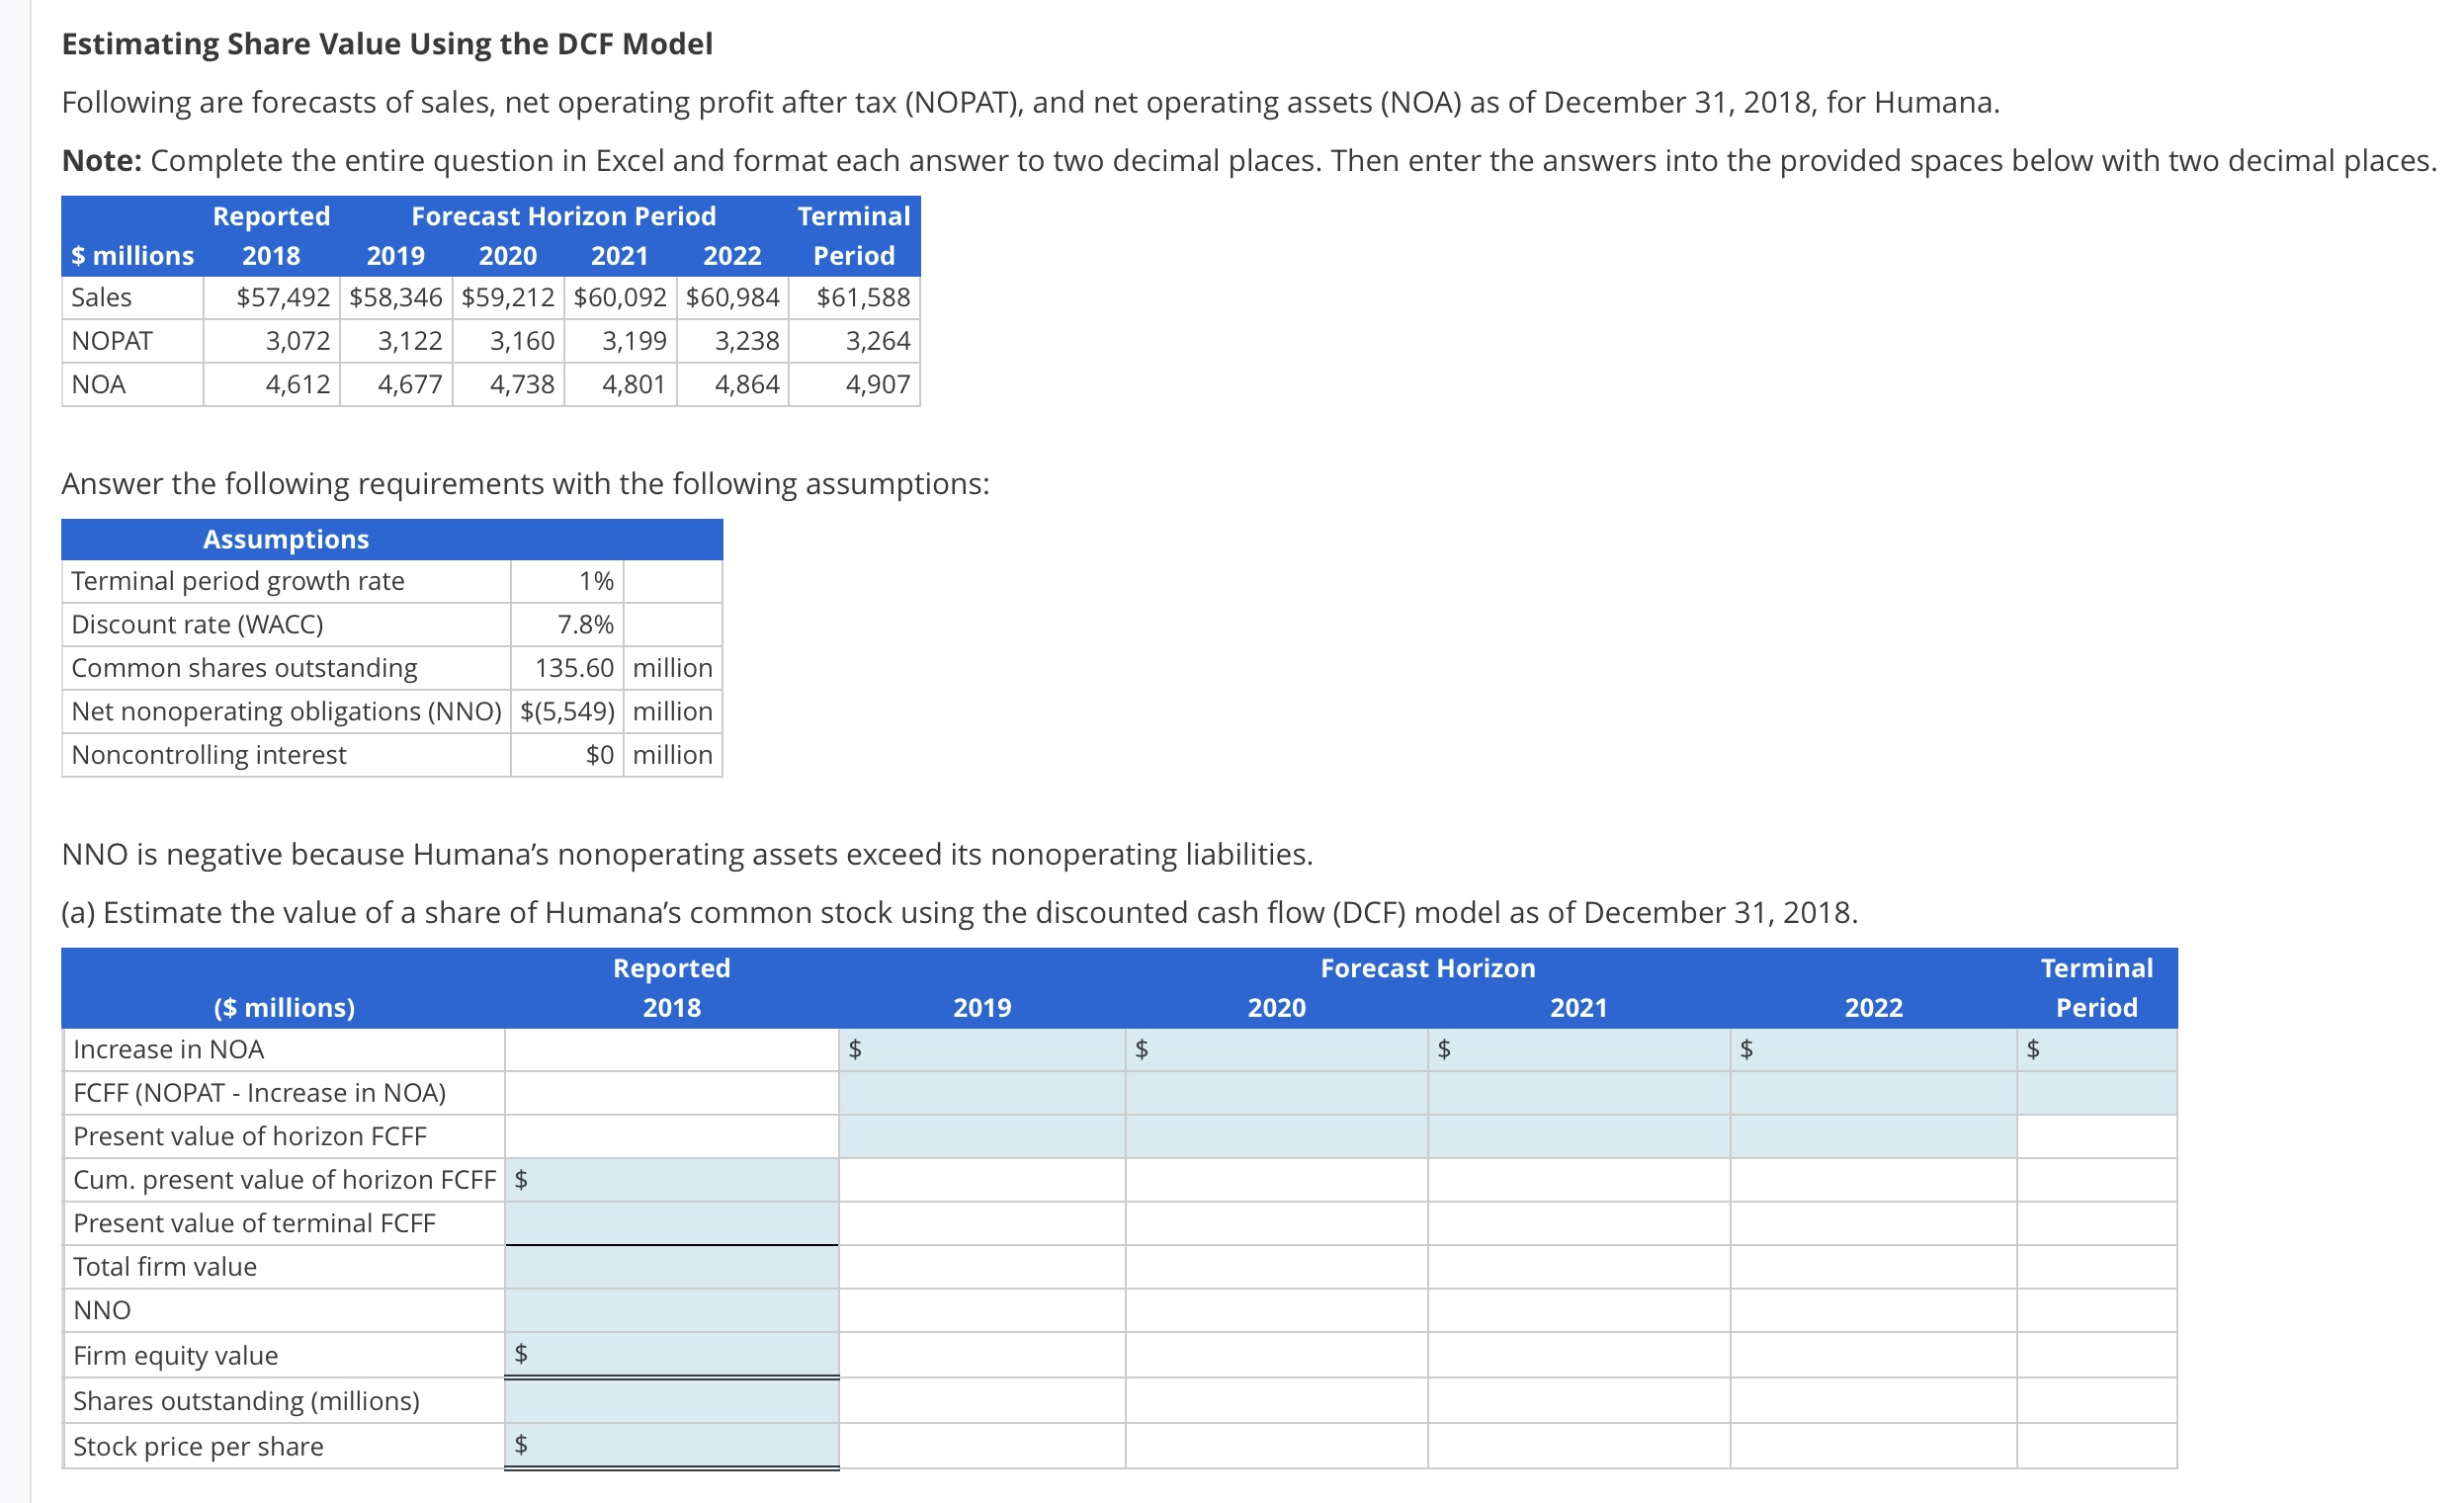This screenshot has width=2464, height=1503.
Task: Click Present value of horizon FCFF 2022 field
Action: click(x=1874, y=1136)
